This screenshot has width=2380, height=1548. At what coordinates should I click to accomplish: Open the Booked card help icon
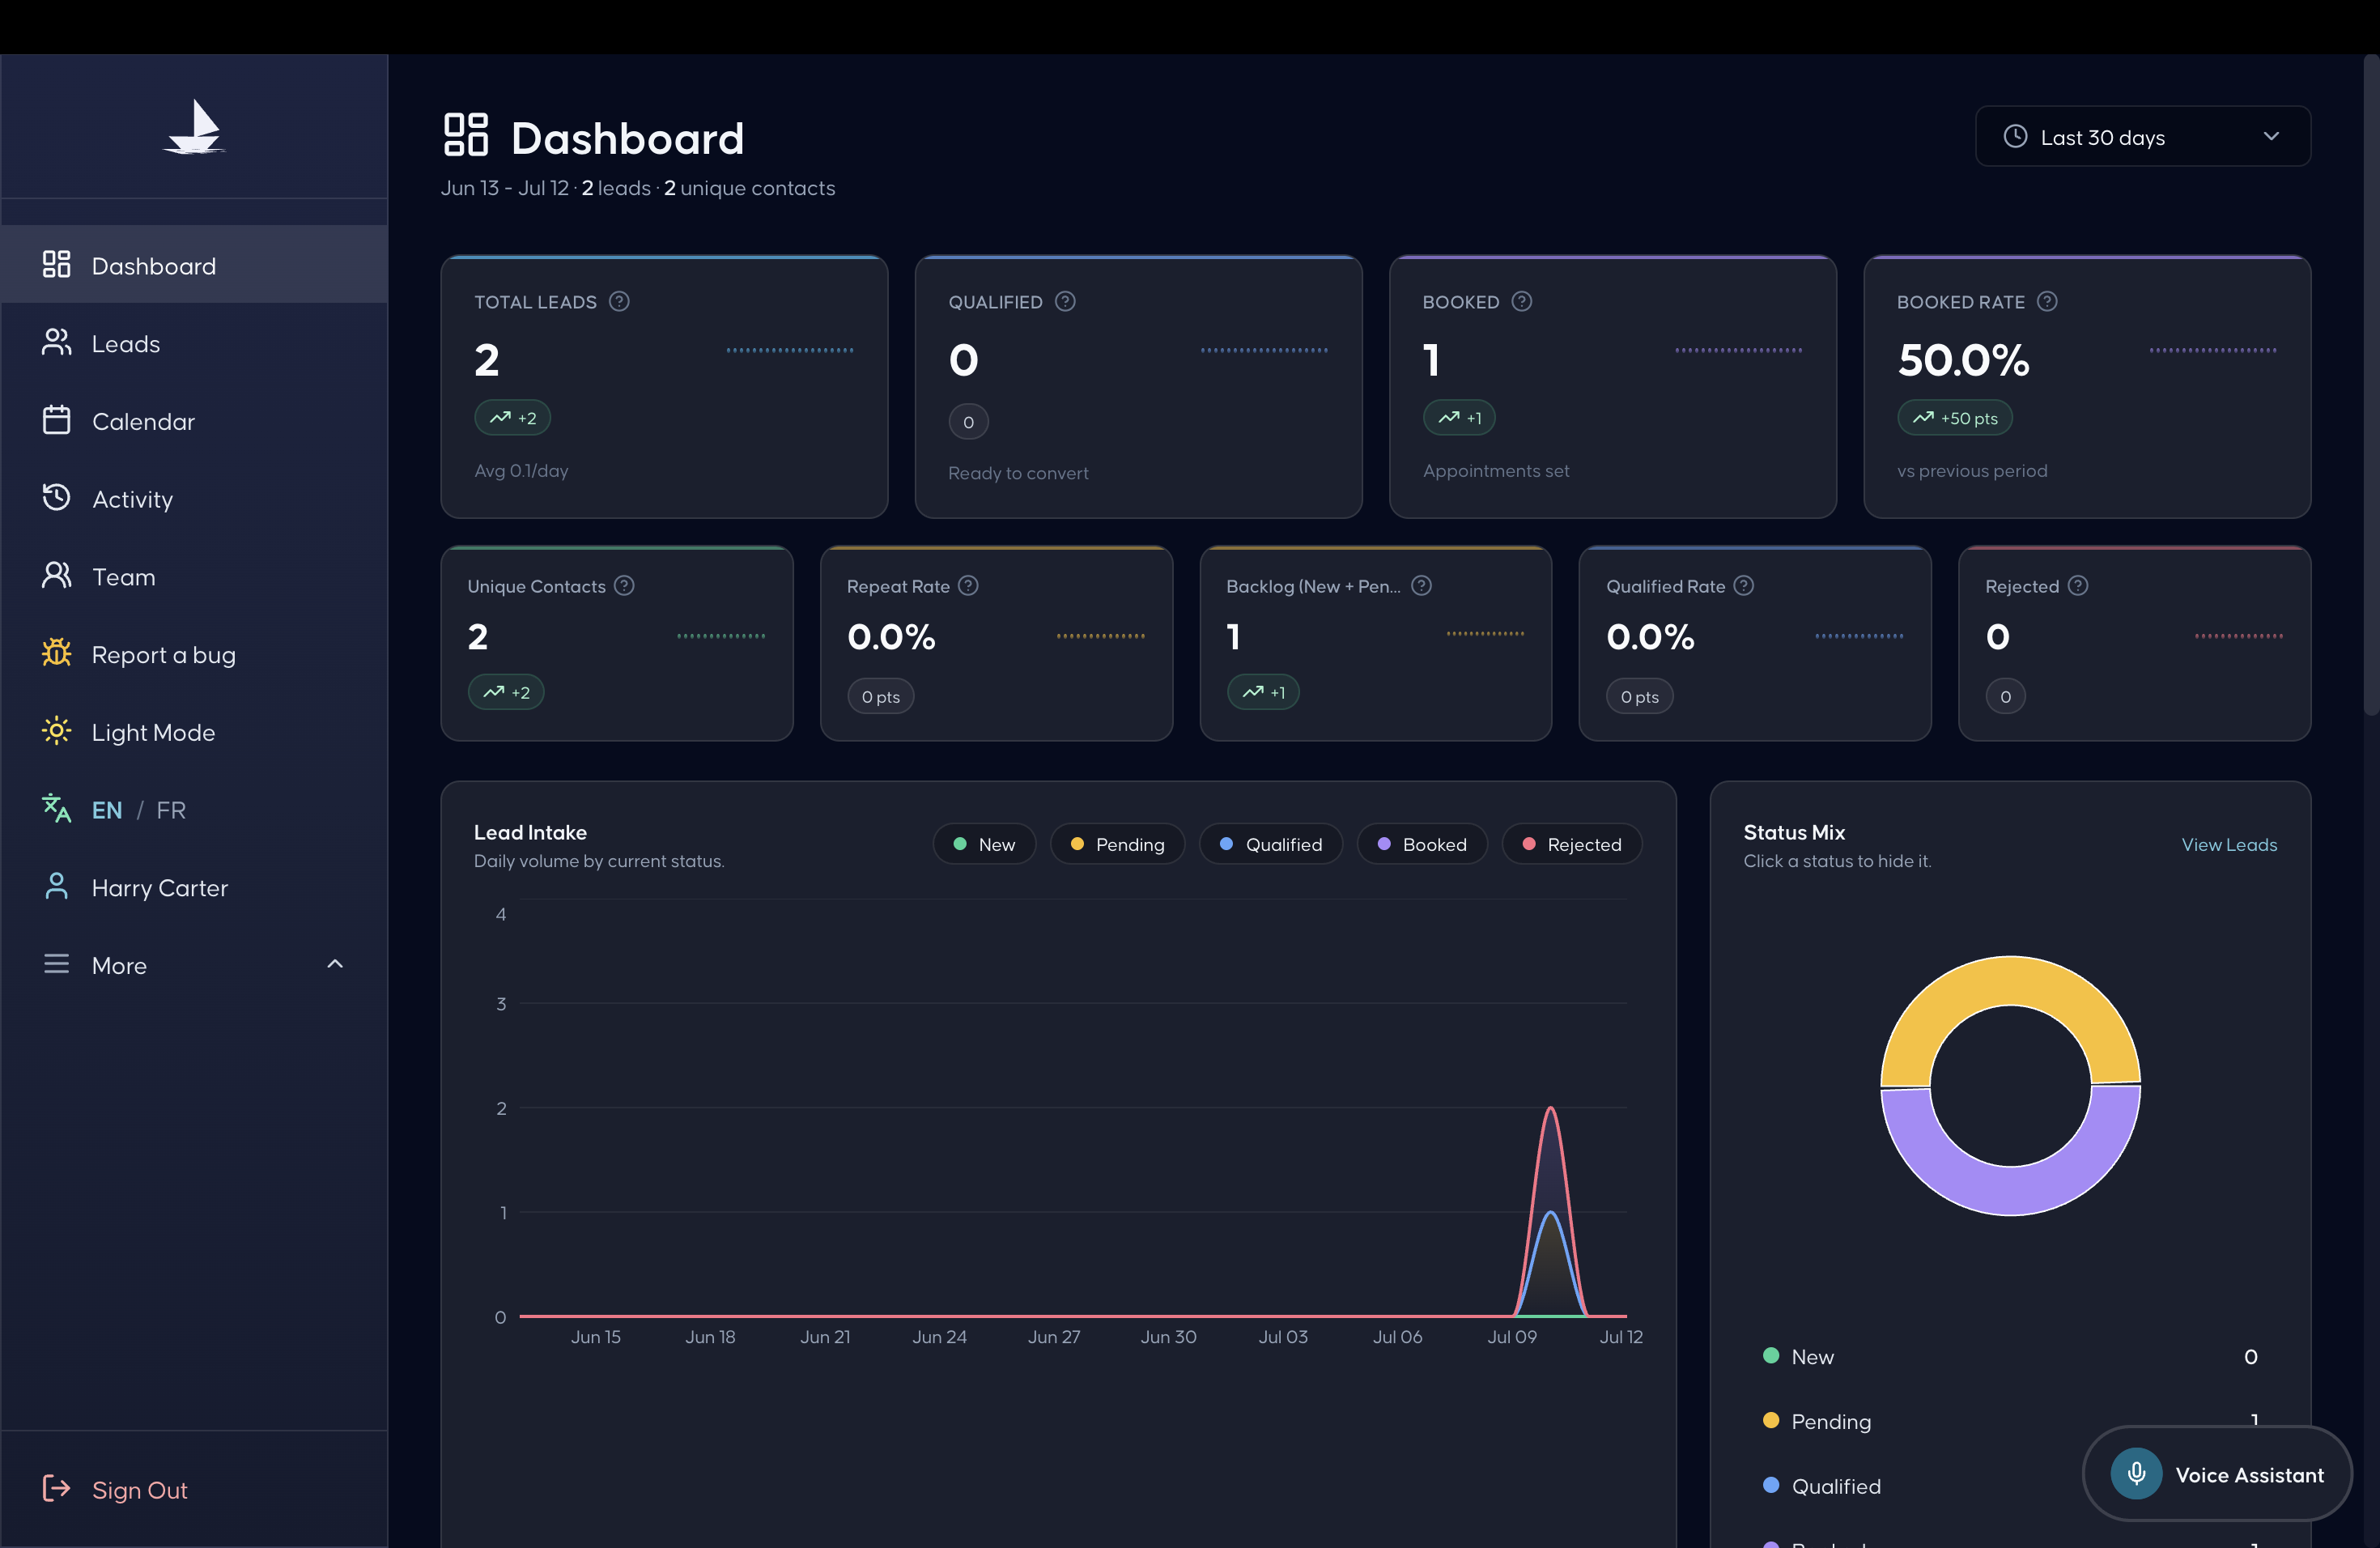pos(1521,301)
